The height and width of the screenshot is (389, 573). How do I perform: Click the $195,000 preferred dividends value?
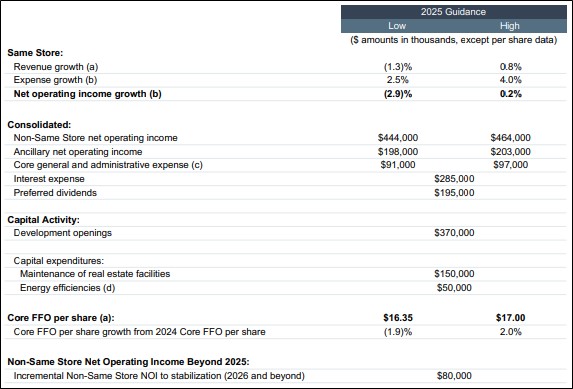[x=454, y=193]
